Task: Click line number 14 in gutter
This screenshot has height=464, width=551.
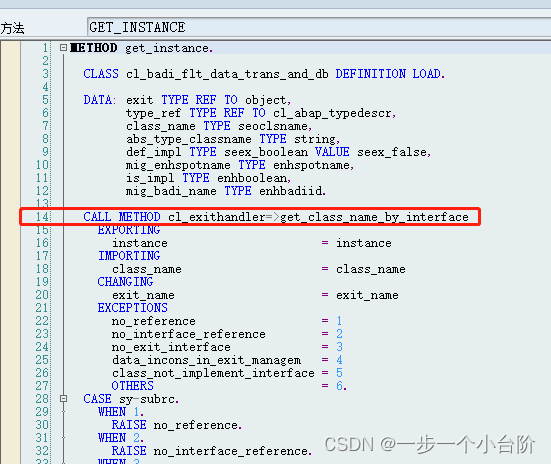Action: coord(42,217)
